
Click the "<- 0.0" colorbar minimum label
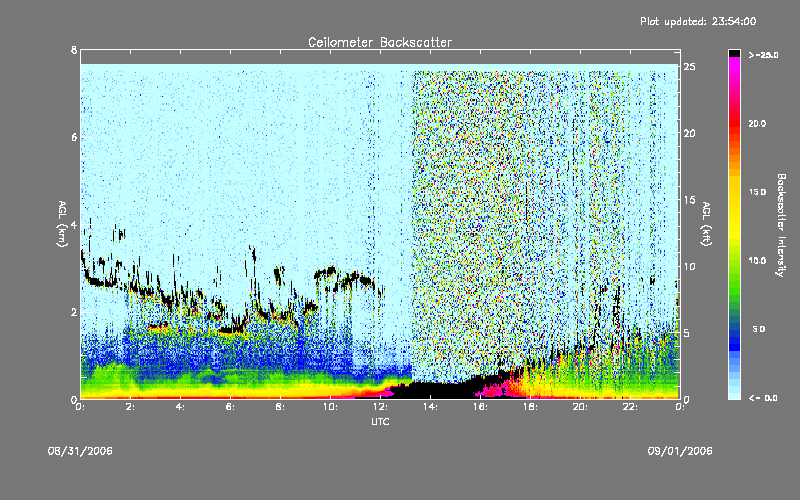[763, 398]
